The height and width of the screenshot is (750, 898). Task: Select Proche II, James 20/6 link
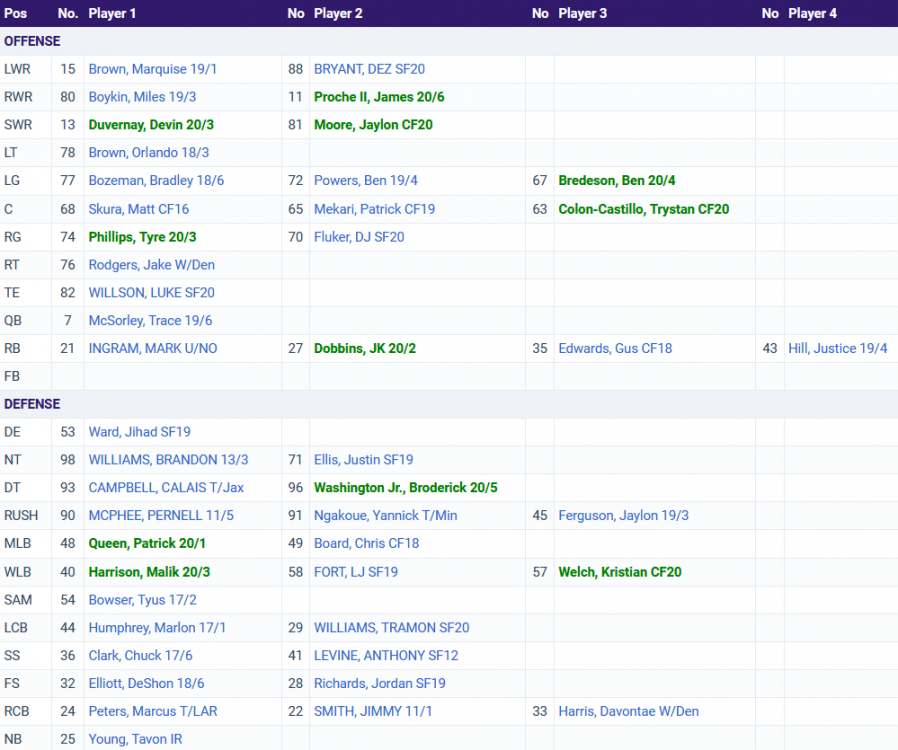point(379,97)
